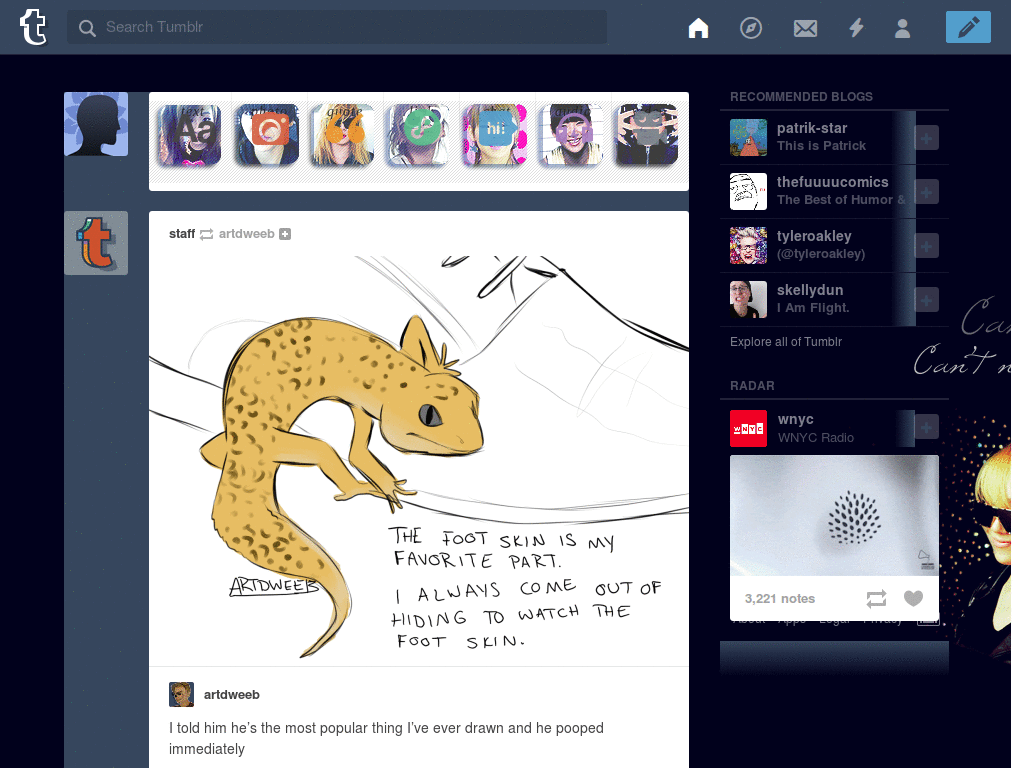Click 'This is Patrick' blog description
Screen dimensions: 1024x768
coord(822,146)
